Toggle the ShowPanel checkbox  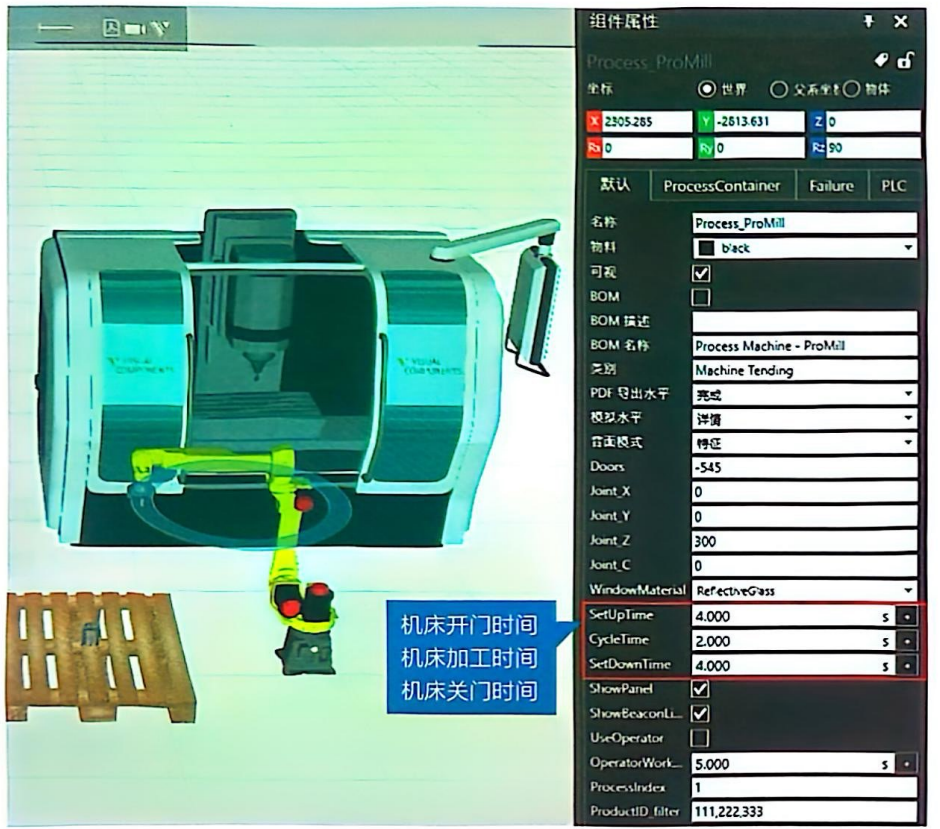click(700, 689)
